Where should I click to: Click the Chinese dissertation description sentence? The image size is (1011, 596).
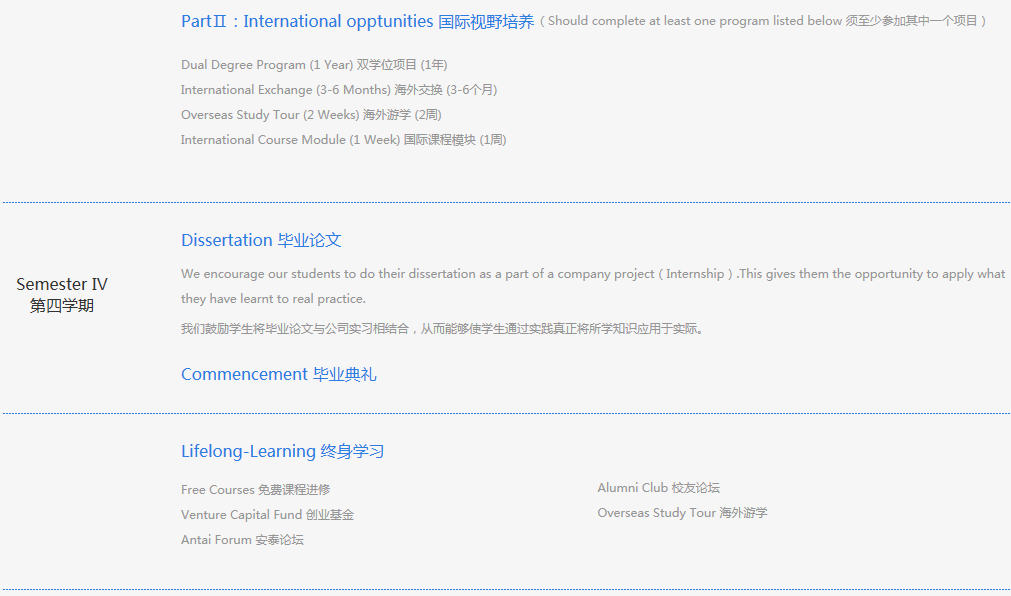point(442,328)
